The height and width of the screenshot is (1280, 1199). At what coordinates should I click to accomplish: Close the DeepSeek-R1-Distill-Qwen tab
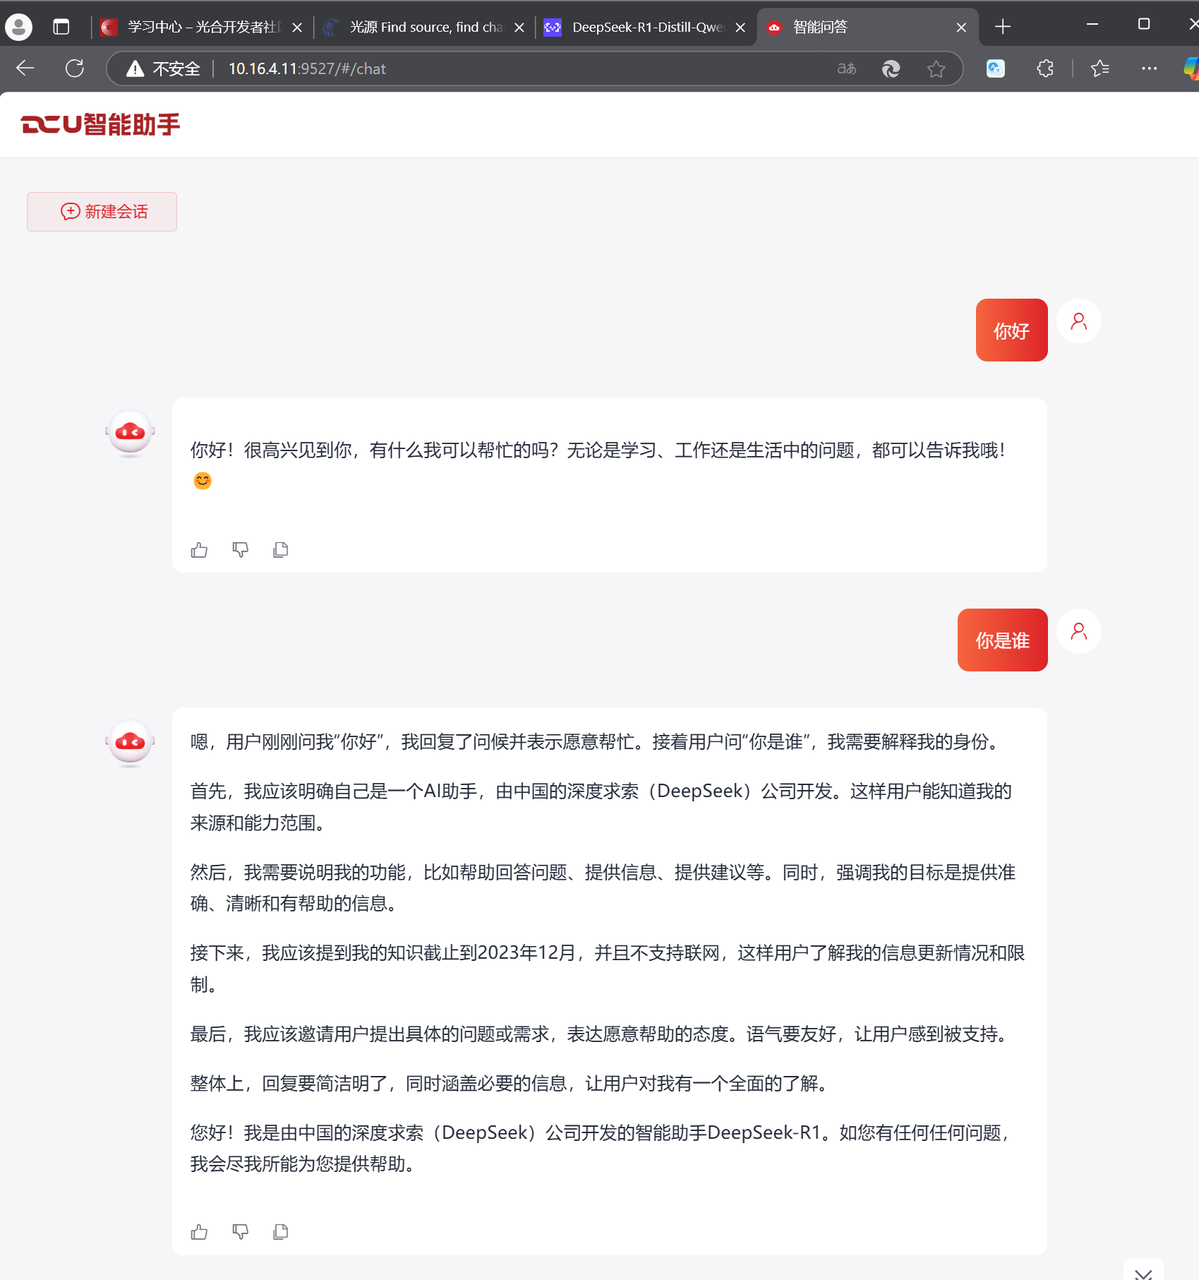click(x=740, y=28)
